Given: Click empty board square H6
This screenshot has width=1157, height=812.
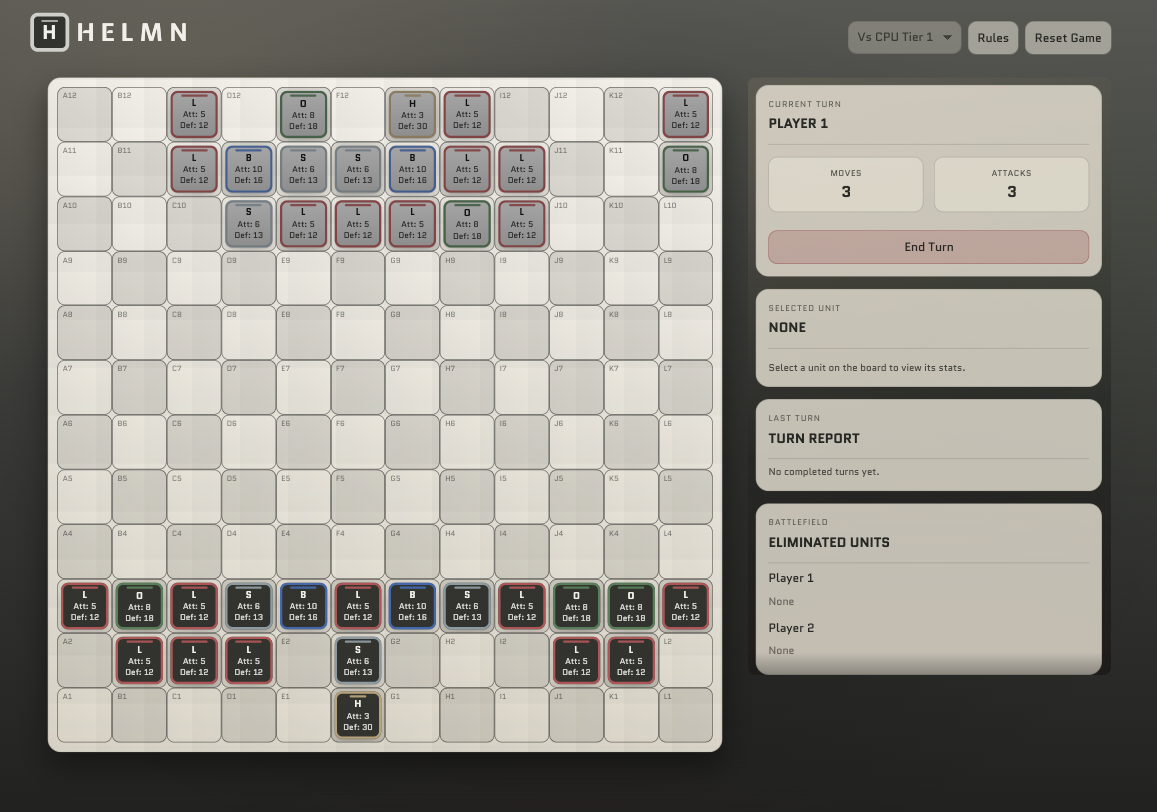Looking at the screenshot, I should point(467,442).
